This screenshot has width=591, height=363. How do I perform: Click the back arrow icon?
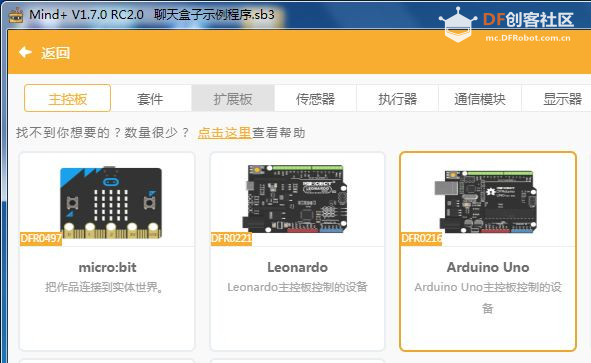pyautogui.click(x=25, y=52)
